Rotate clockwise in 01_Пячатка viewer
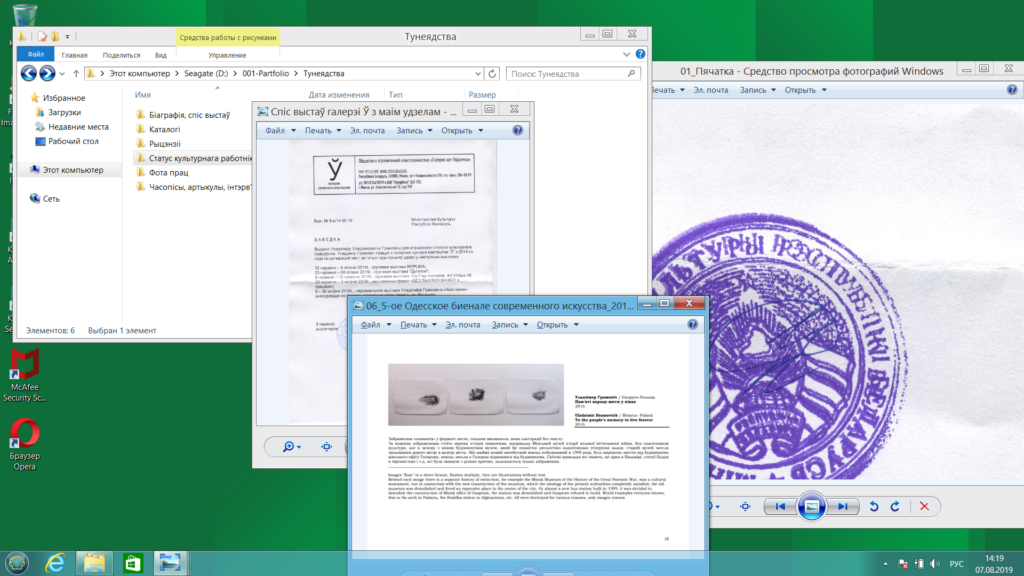 (x=895, y=506)
